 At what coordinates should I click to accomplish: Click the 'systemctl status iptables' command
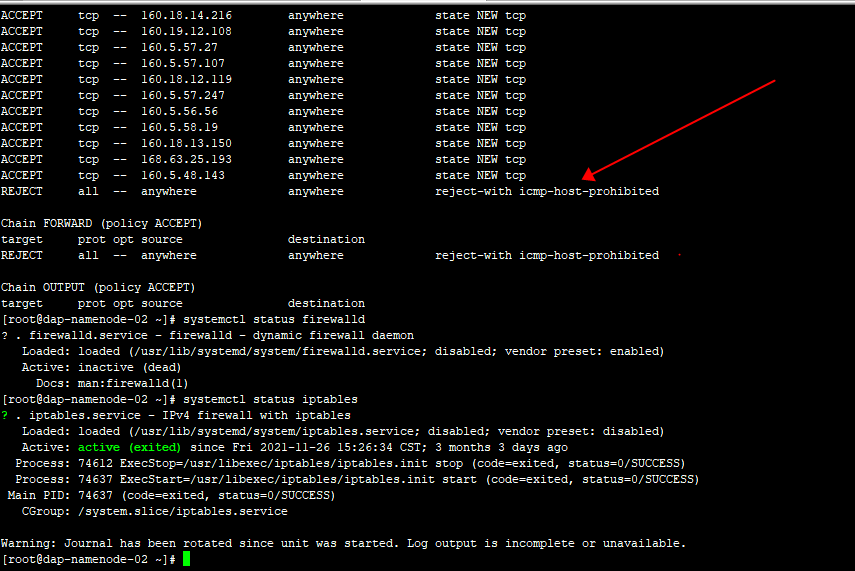tap(270, 399)
